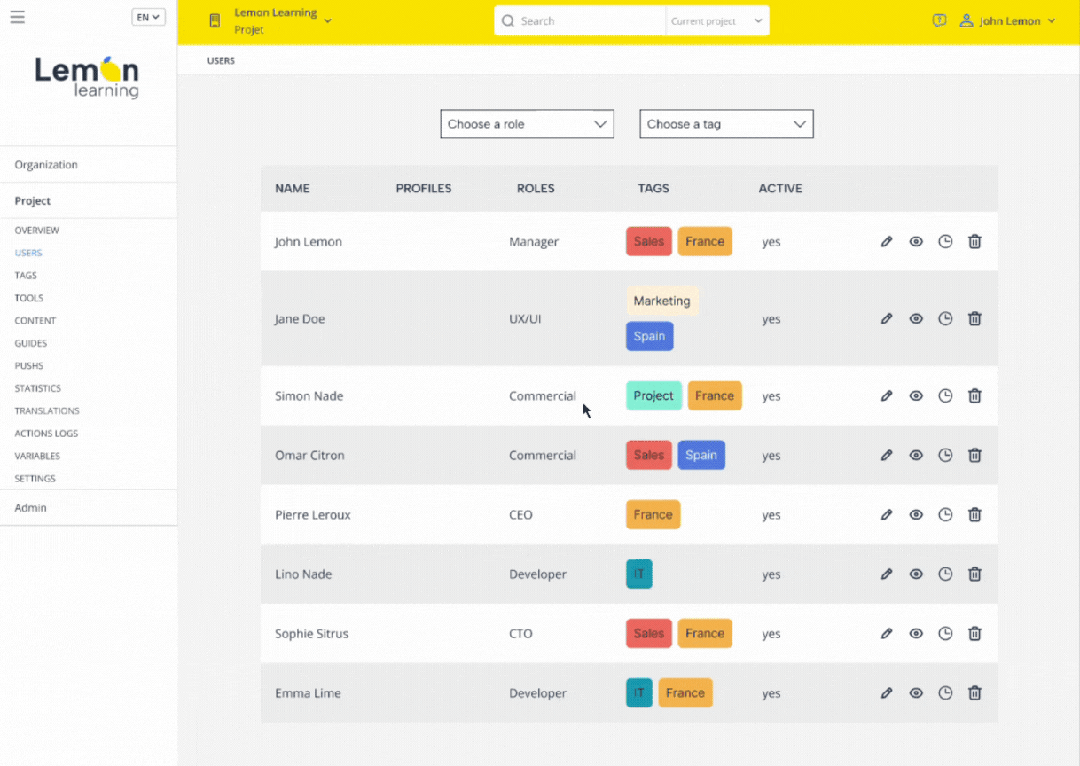The image size is (1080, 766).
Task: Open the Choose a role dropdown
Action: [527, 124]
